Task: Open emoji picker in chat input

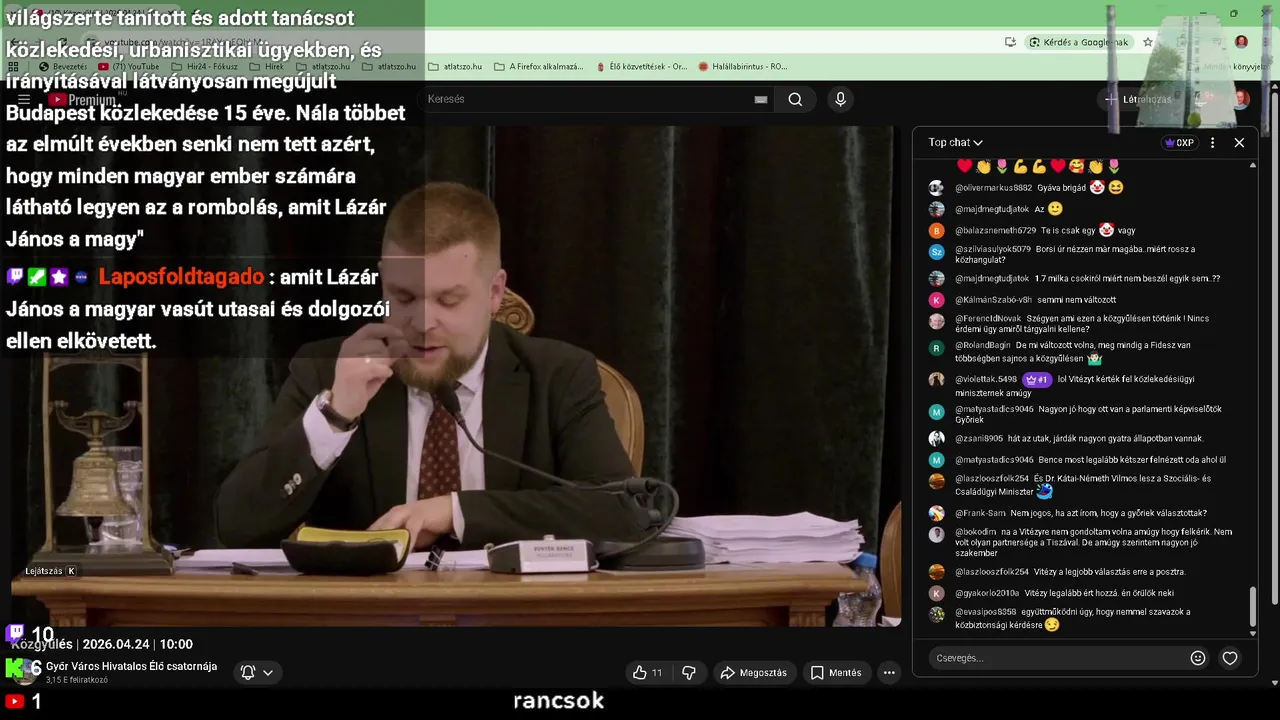Action: (1198, 658)
